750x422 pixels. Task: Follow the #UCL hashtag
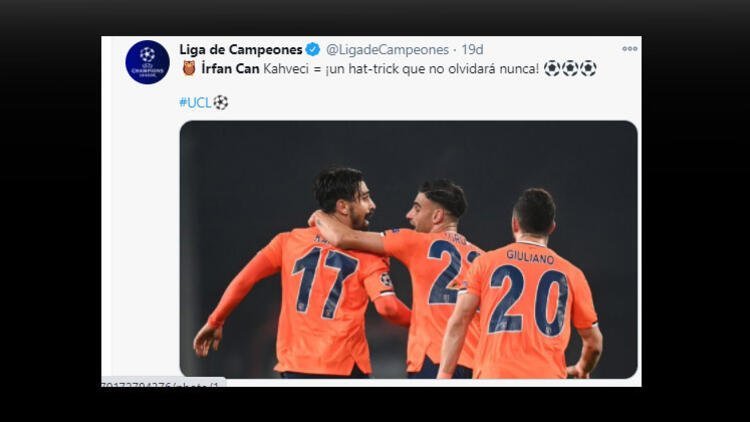(x=195, y=102)
